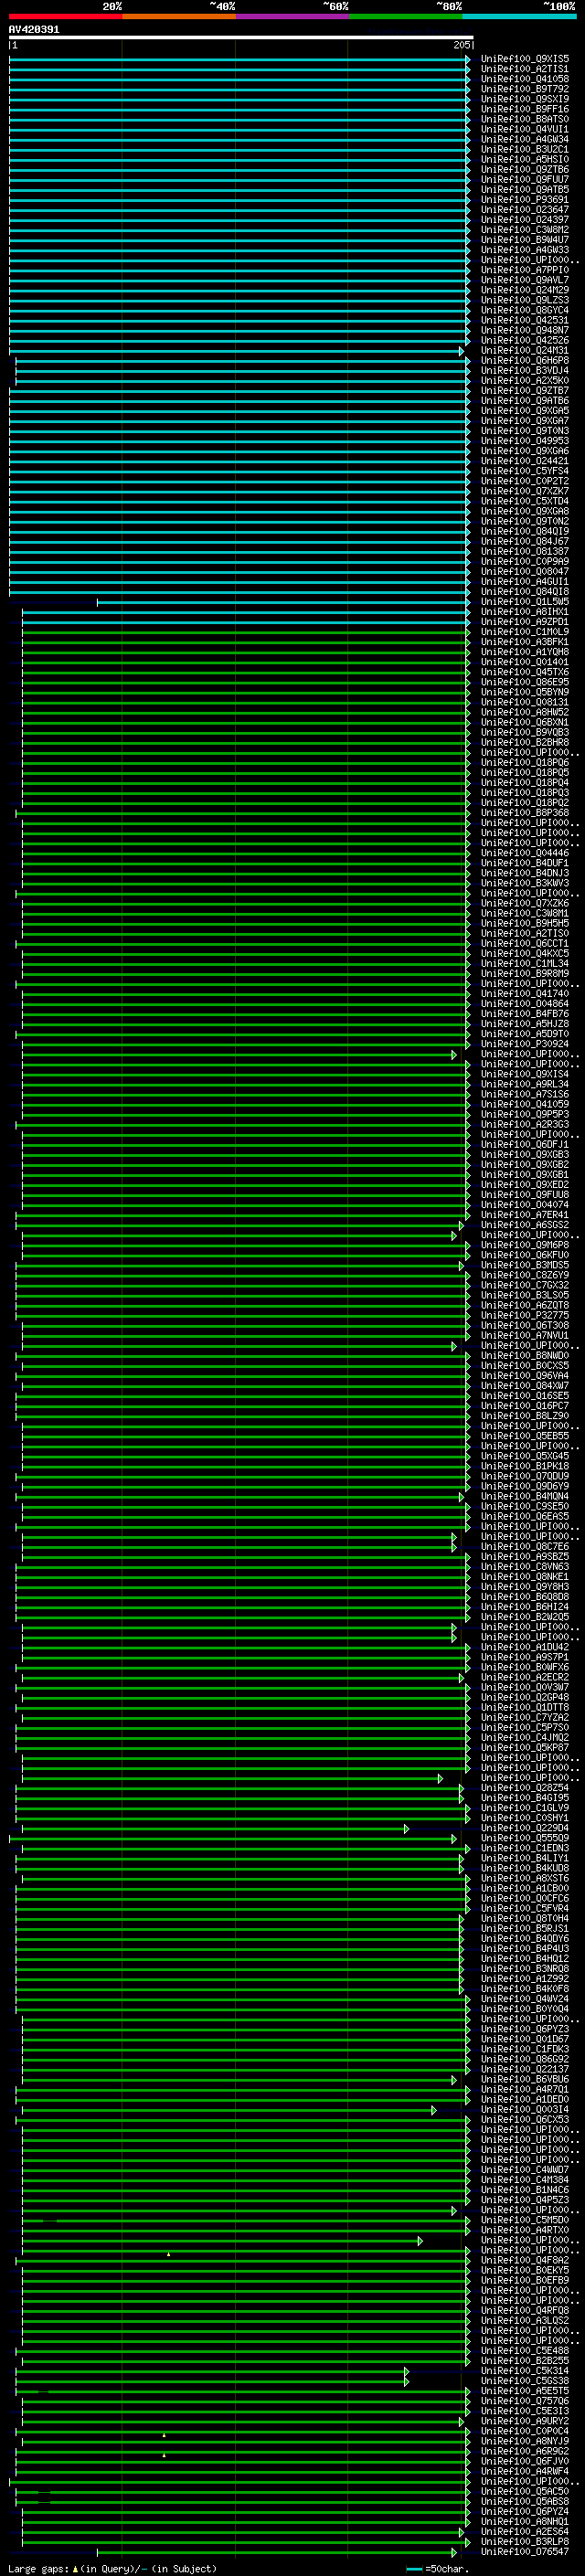Image resolution: width=585 pixels, height=2576 pixels.
Task: Select the UniRef100_P30924 label
Action: coord(525,1044)
